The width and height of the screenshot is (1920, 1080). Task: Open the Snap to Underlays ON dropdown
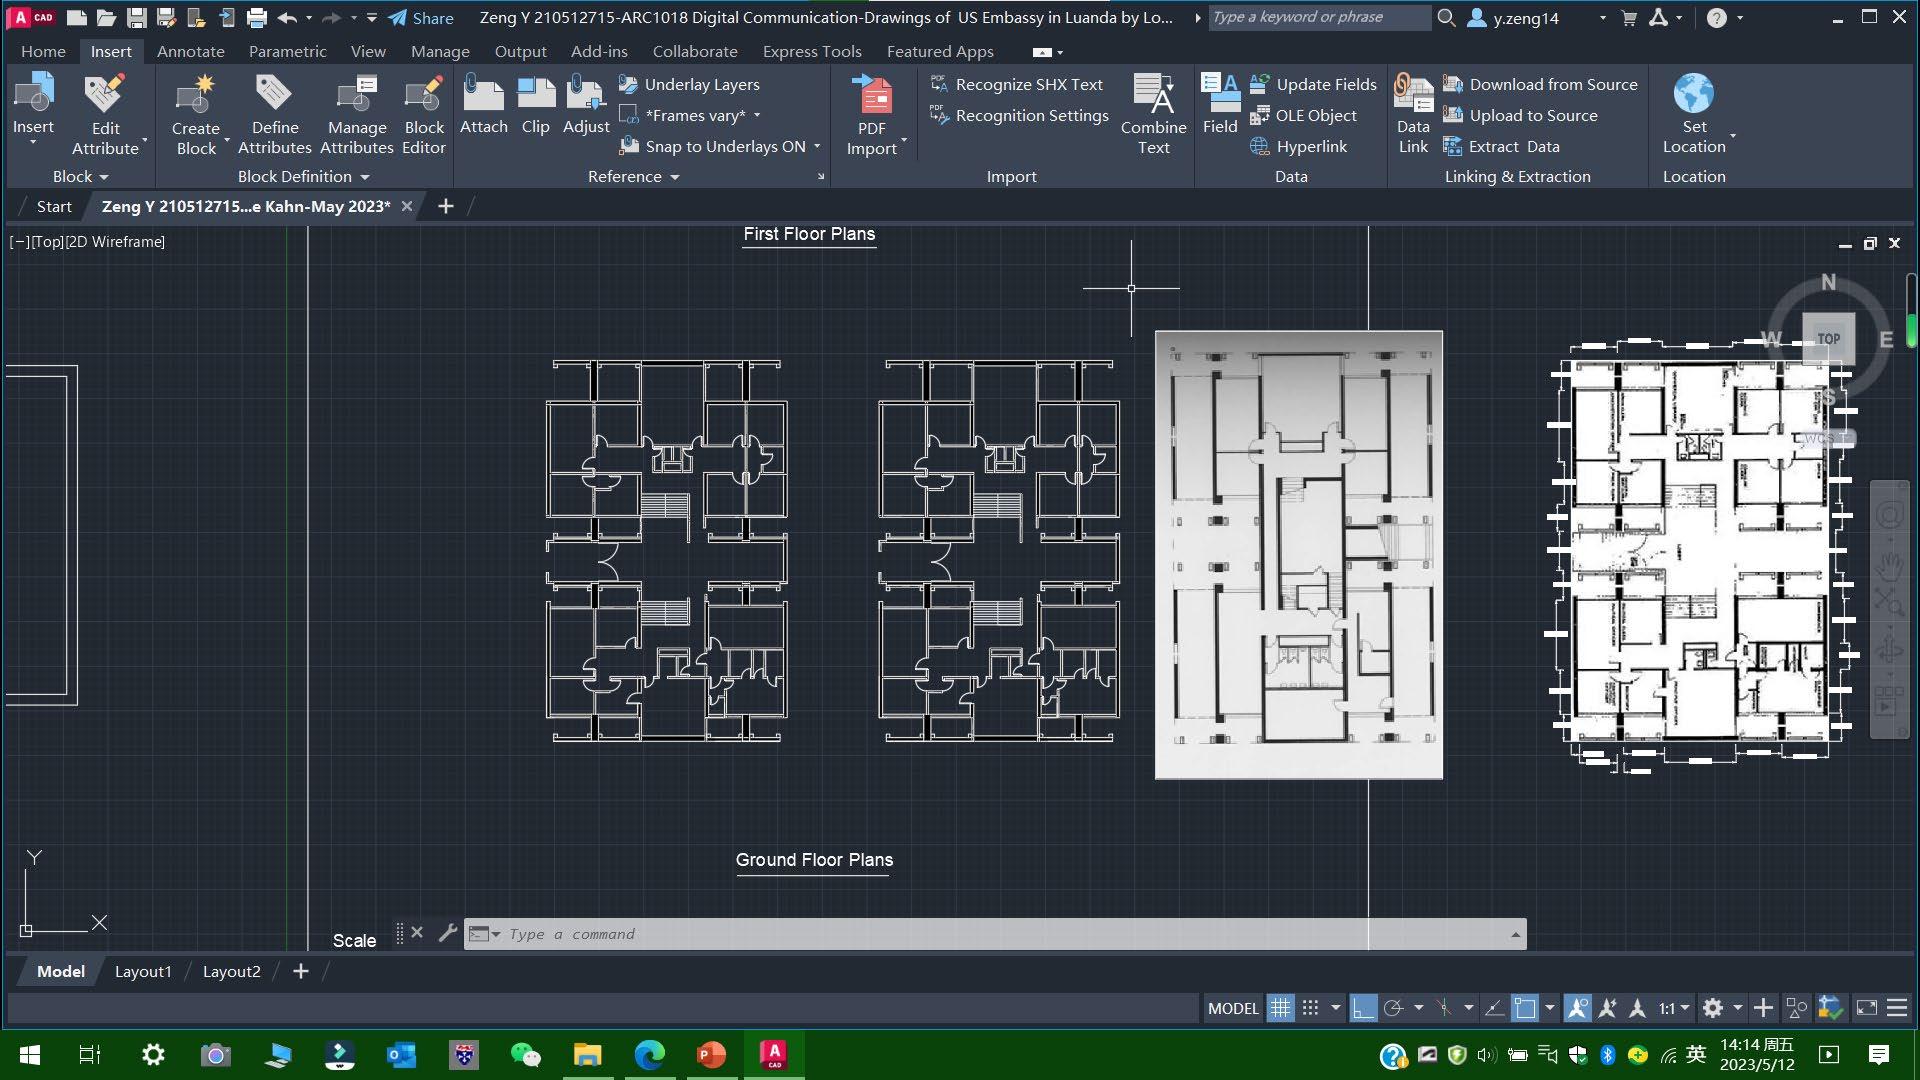click(x=817, y=146)
